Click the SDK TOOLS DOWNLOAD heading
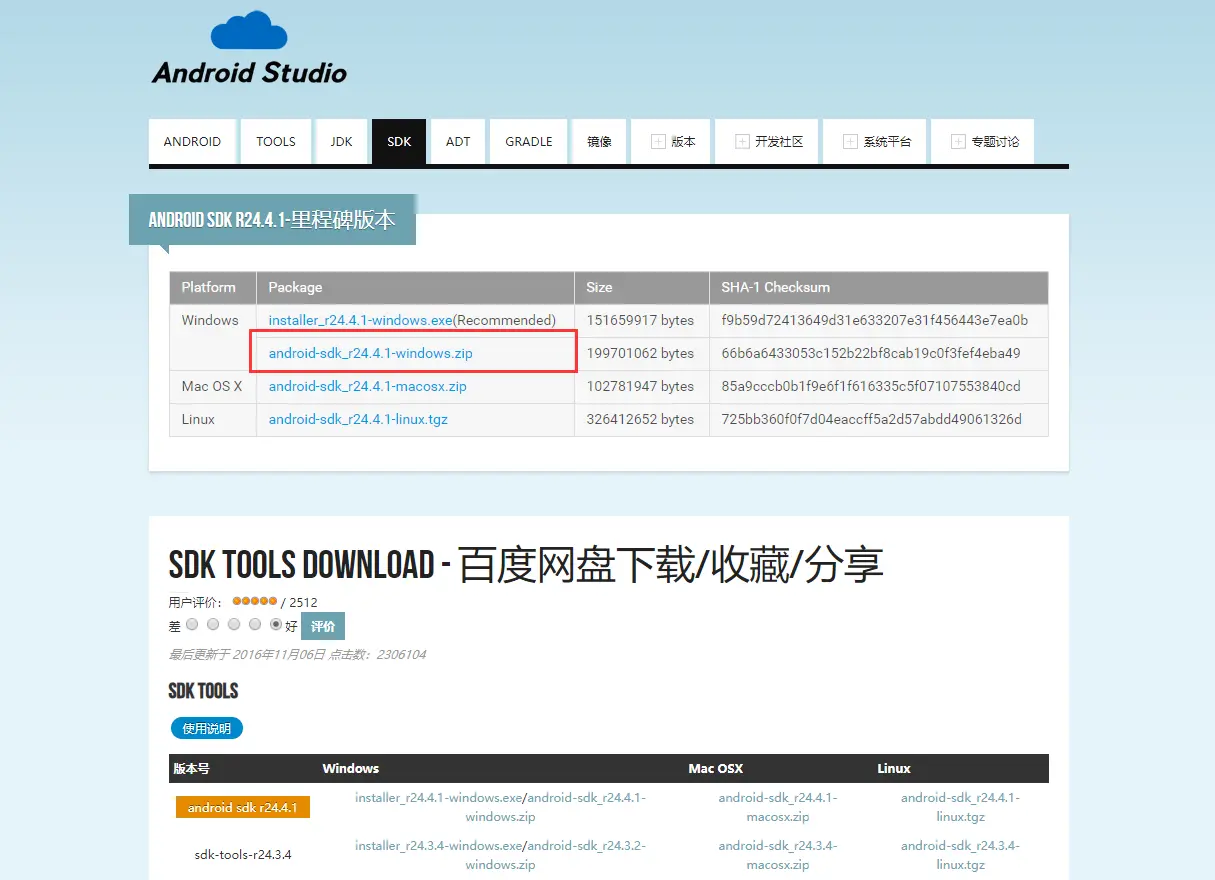Screen dimensions: 1215x880 click(x=526, y=565)
